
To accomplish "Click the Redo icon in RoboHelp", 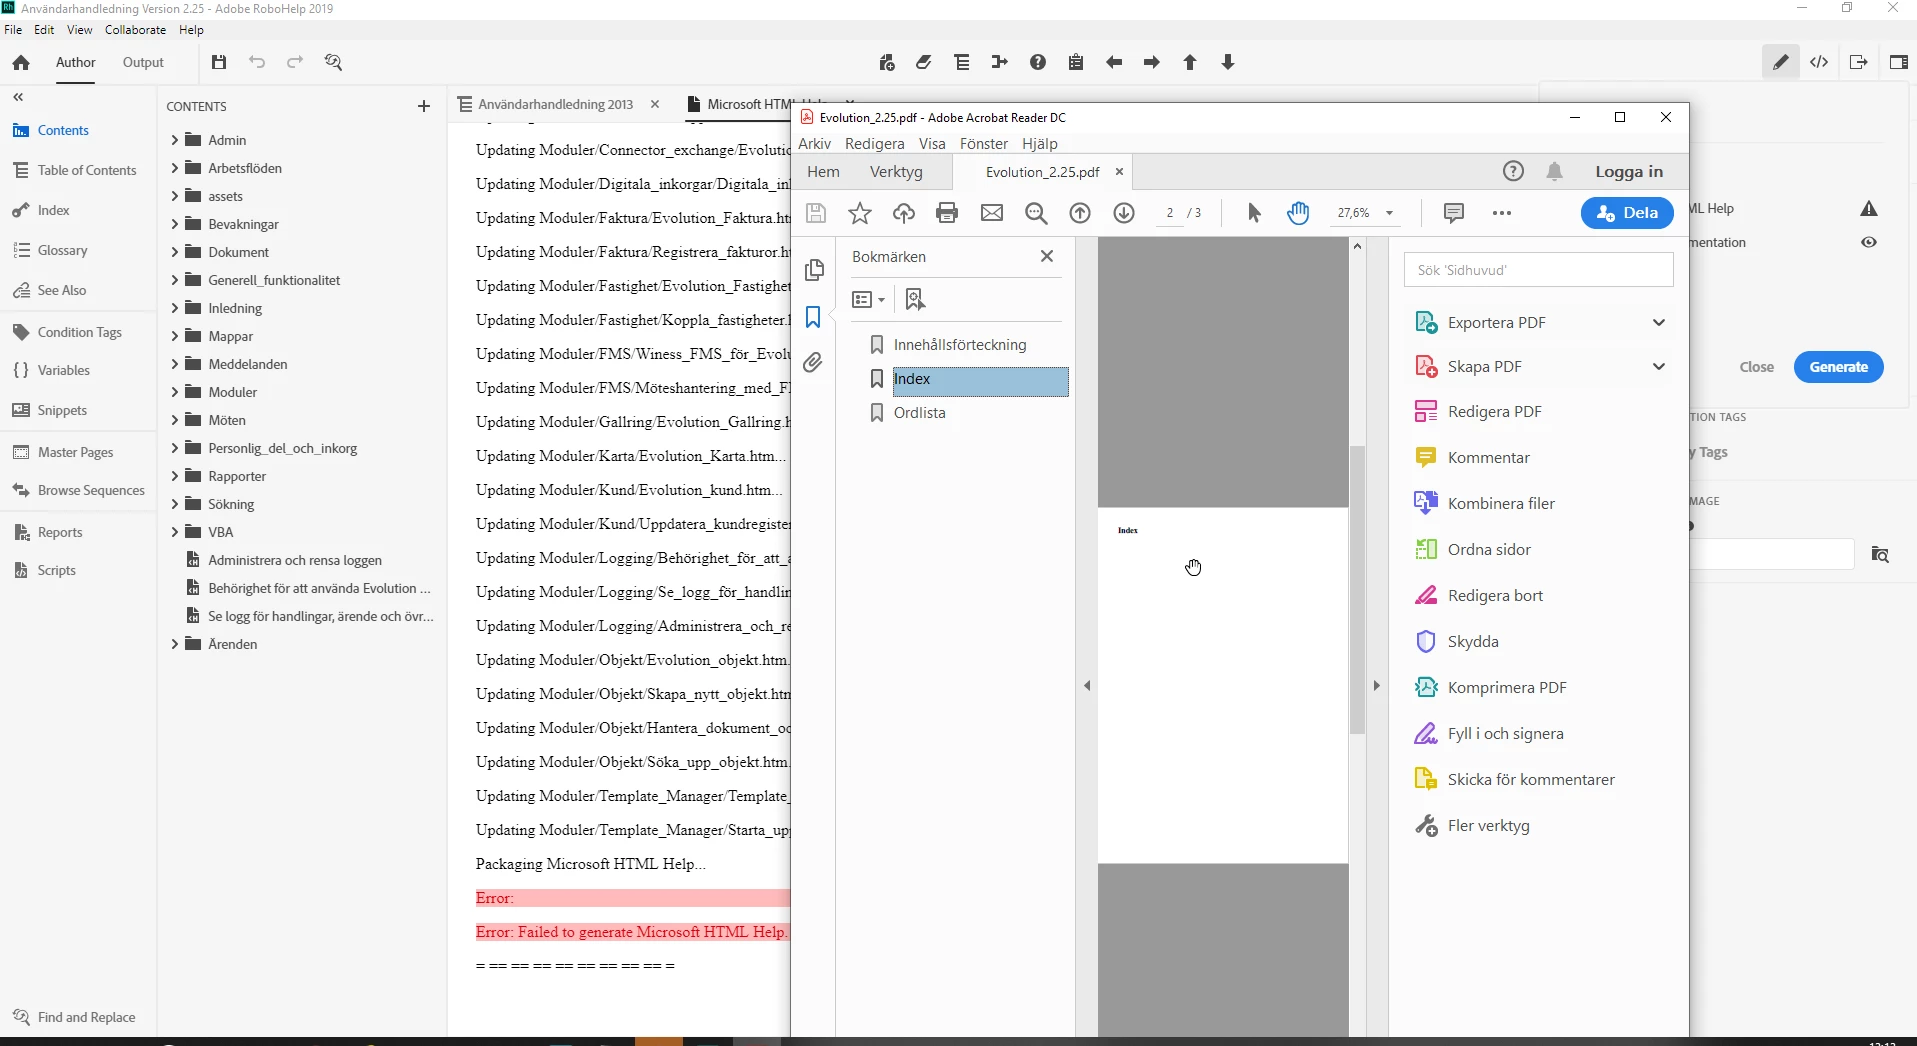I will click(295, 62).
